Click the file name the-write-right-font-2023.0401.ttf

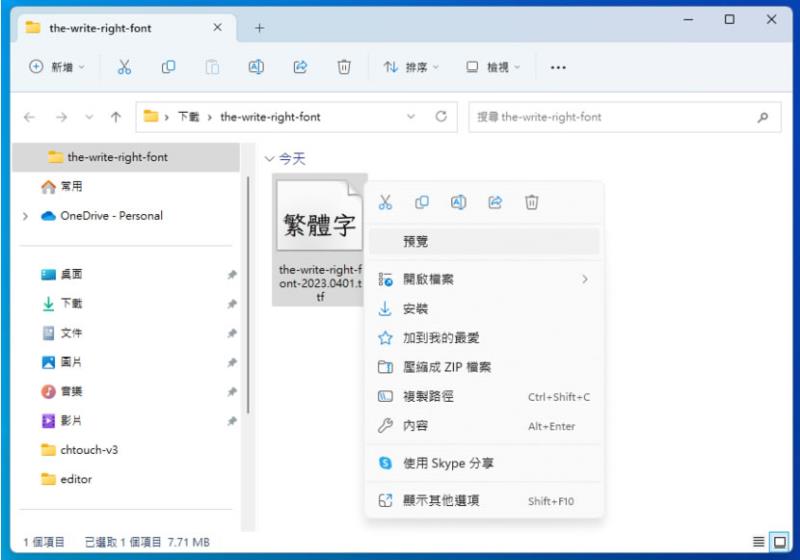tap(320, 283)
